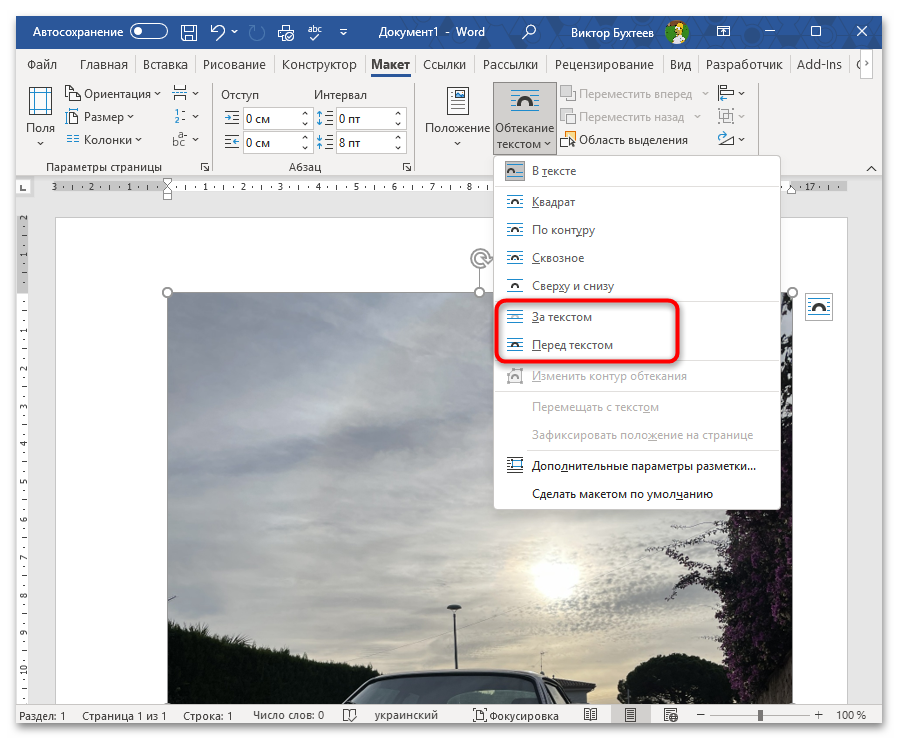
Task: Open Дополнительные параметры разметки
Action: (x=643, y=465)
